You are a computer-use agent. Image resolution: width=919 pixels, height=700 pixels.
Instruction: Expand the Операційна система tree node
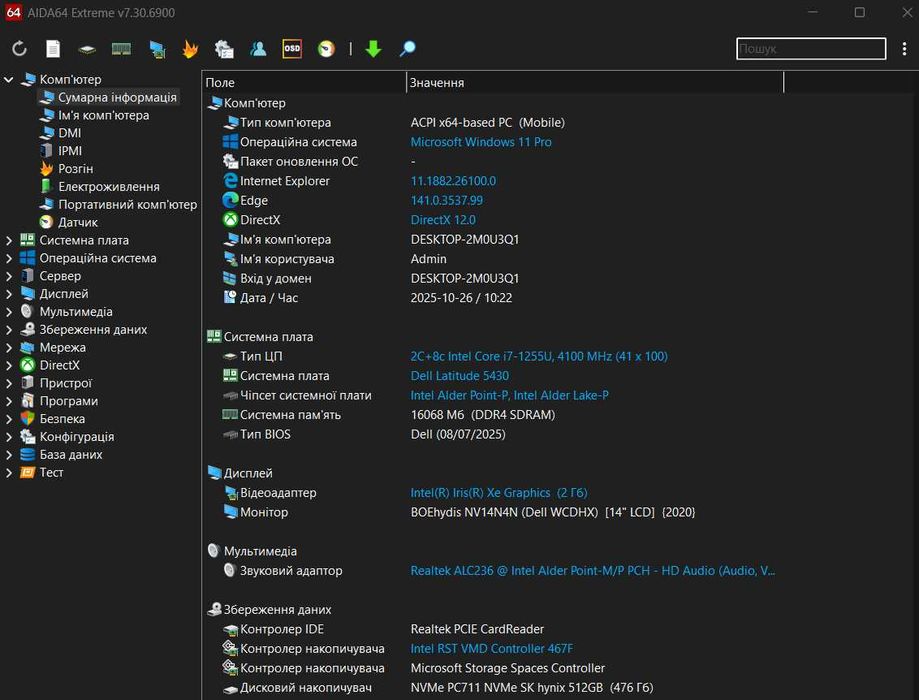[8, 258]
